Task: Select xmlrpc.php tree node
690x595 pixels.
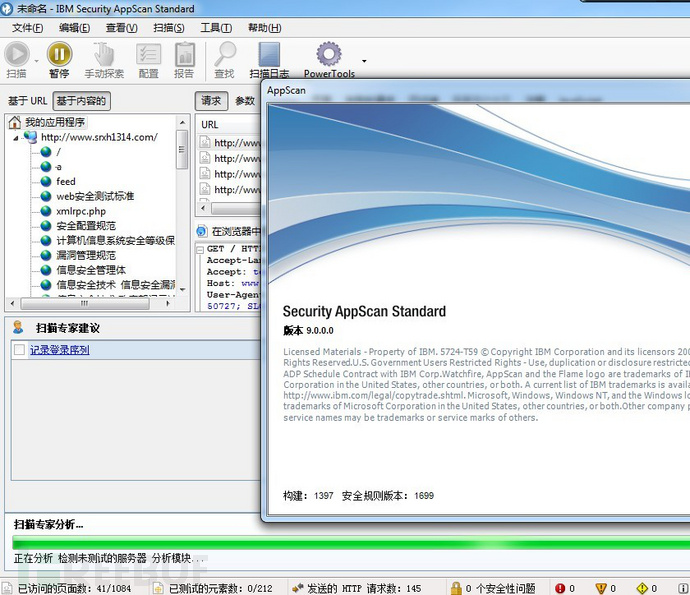Action: click(x=81, y=211)
